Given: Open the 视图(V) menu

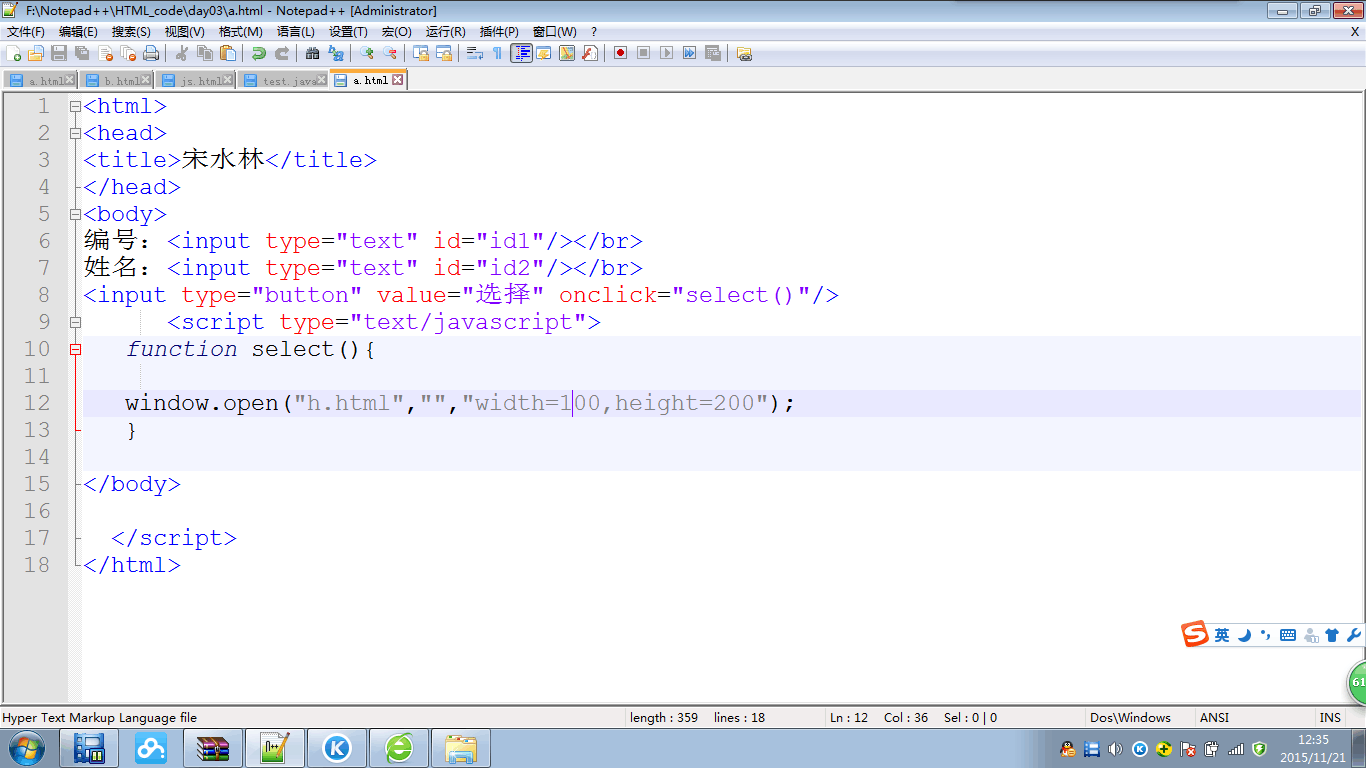Looking at the screenshot, I should point(184,32).
